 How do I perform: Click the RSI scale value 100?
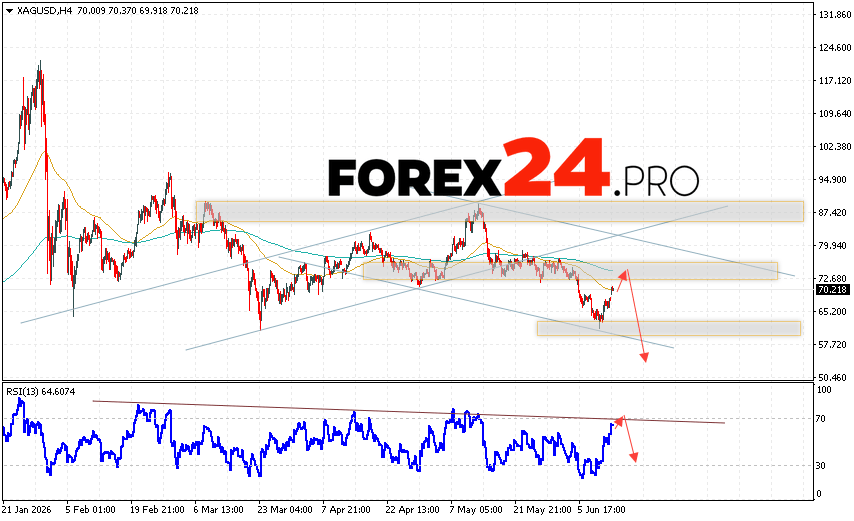(x=825, y=390)
